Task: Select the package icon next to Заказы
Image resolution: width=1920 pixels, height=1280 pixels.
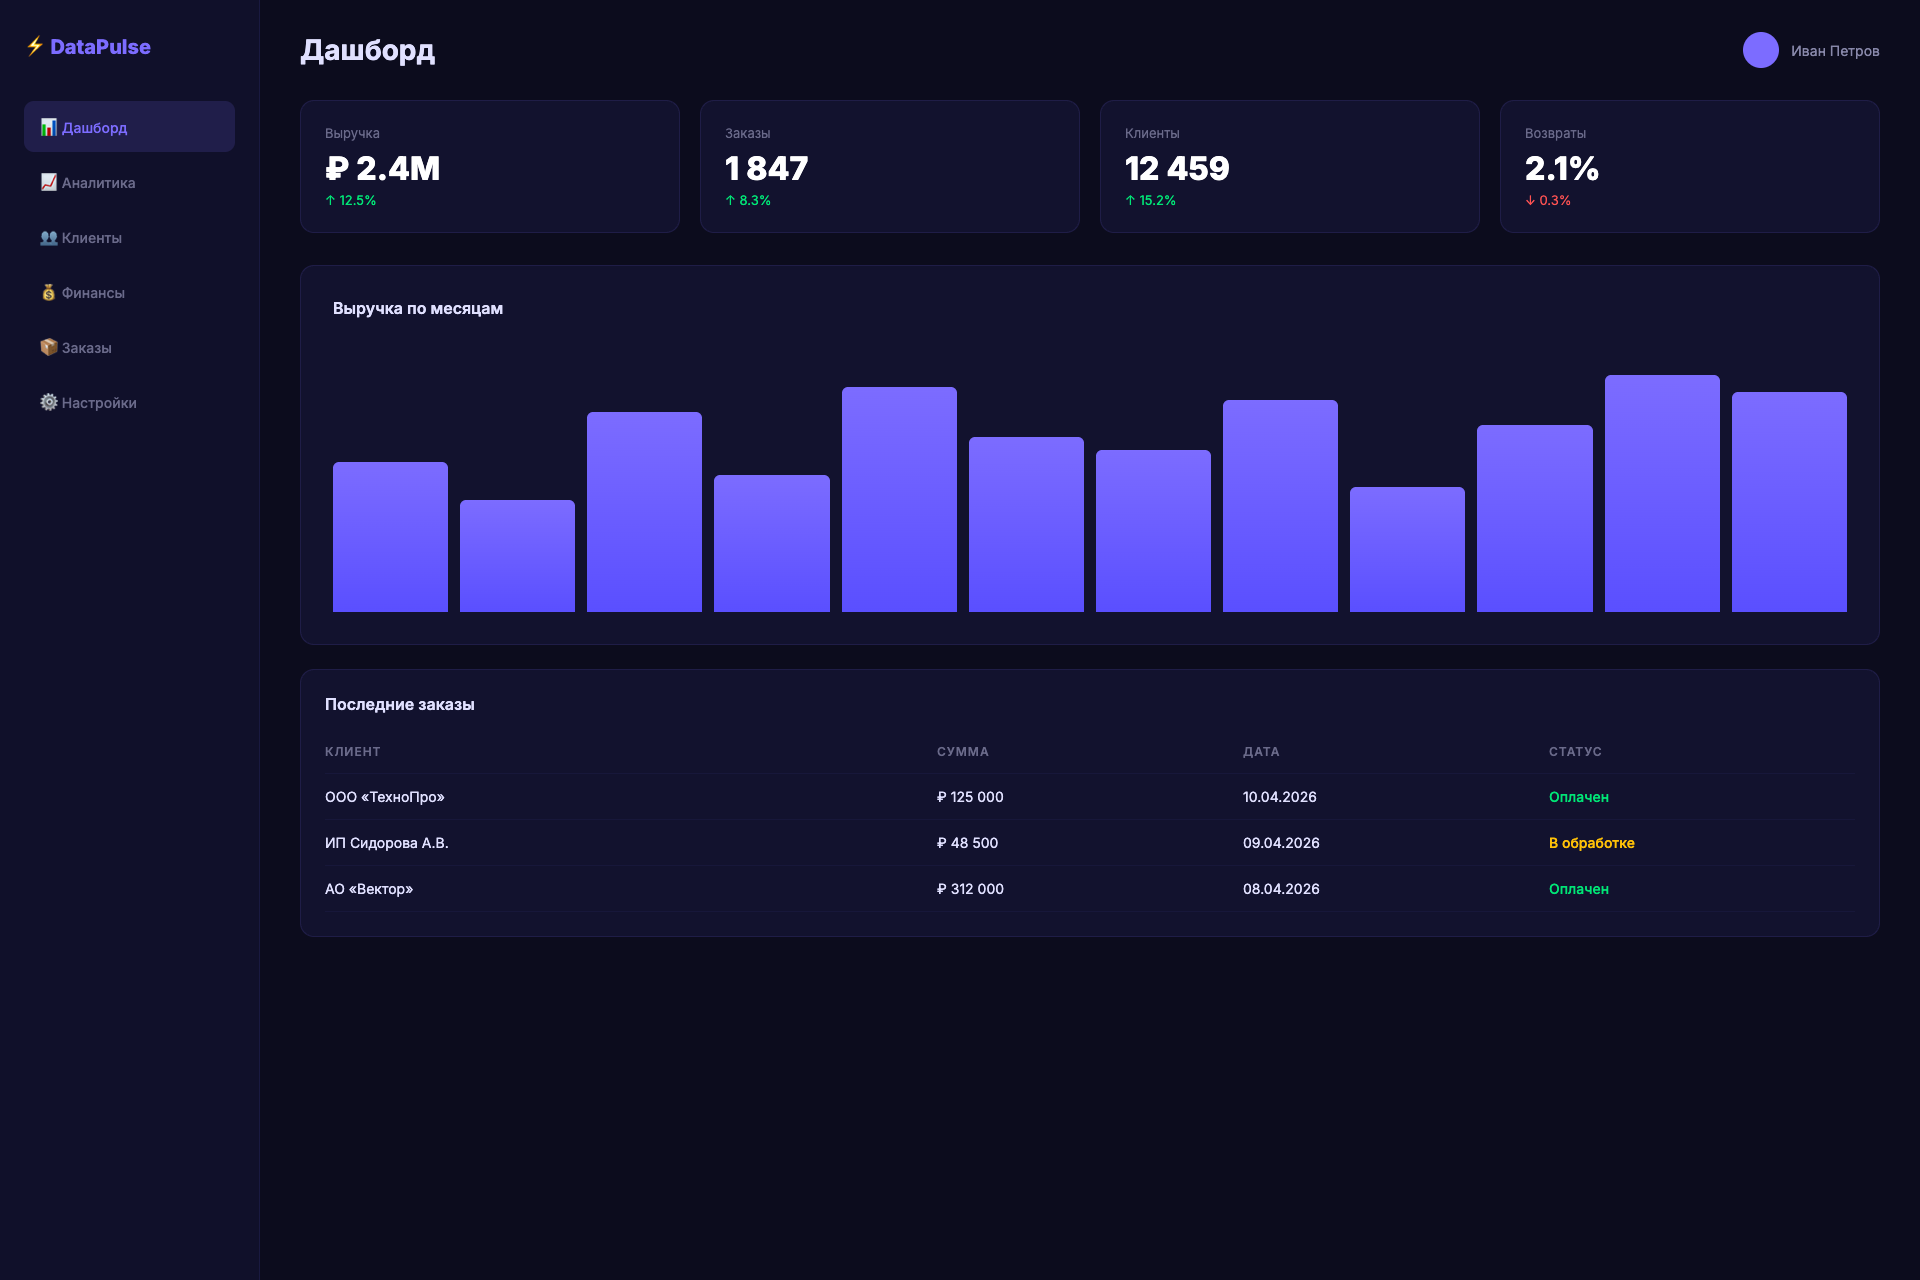Action: pos(47,347)
